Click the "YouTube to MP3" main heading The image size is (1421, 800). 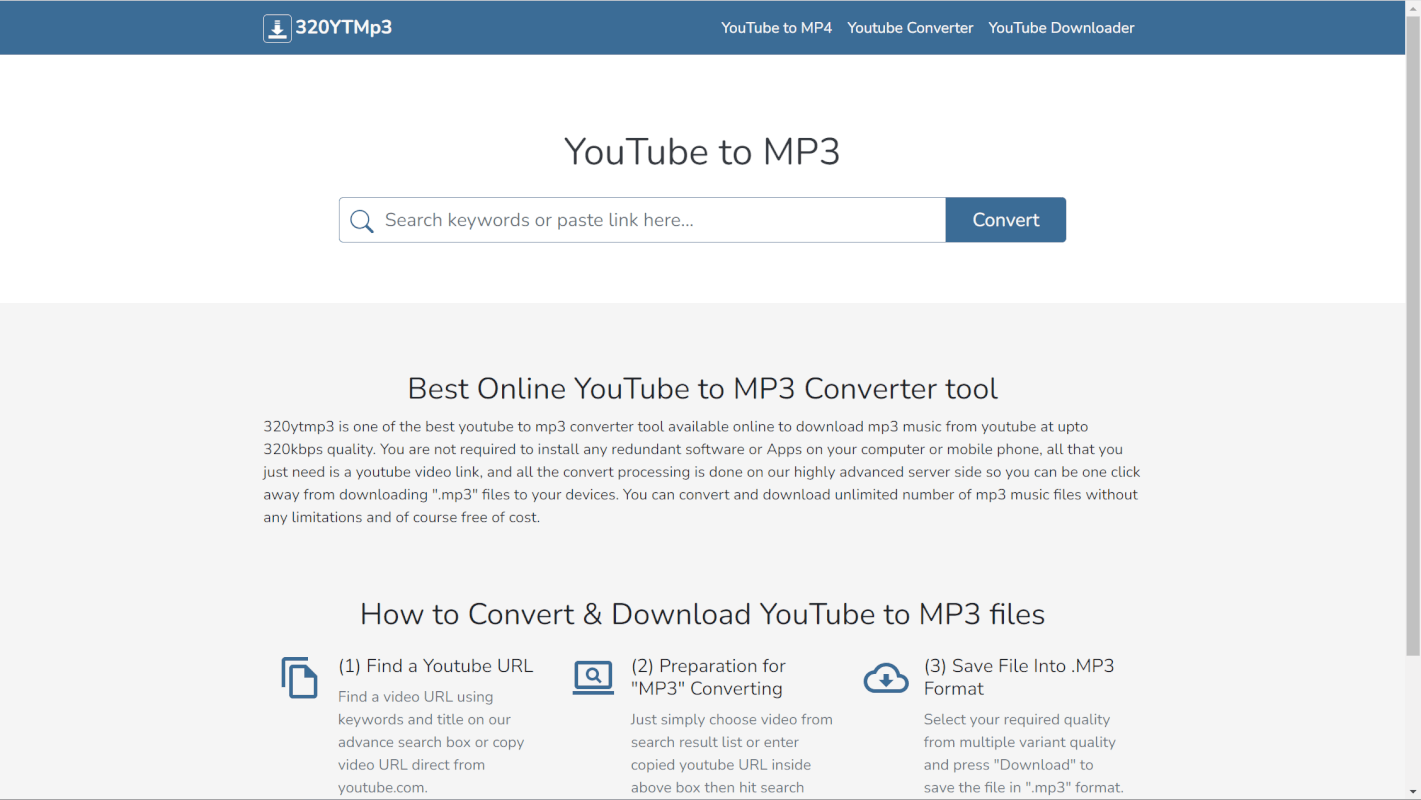point(702,152)
